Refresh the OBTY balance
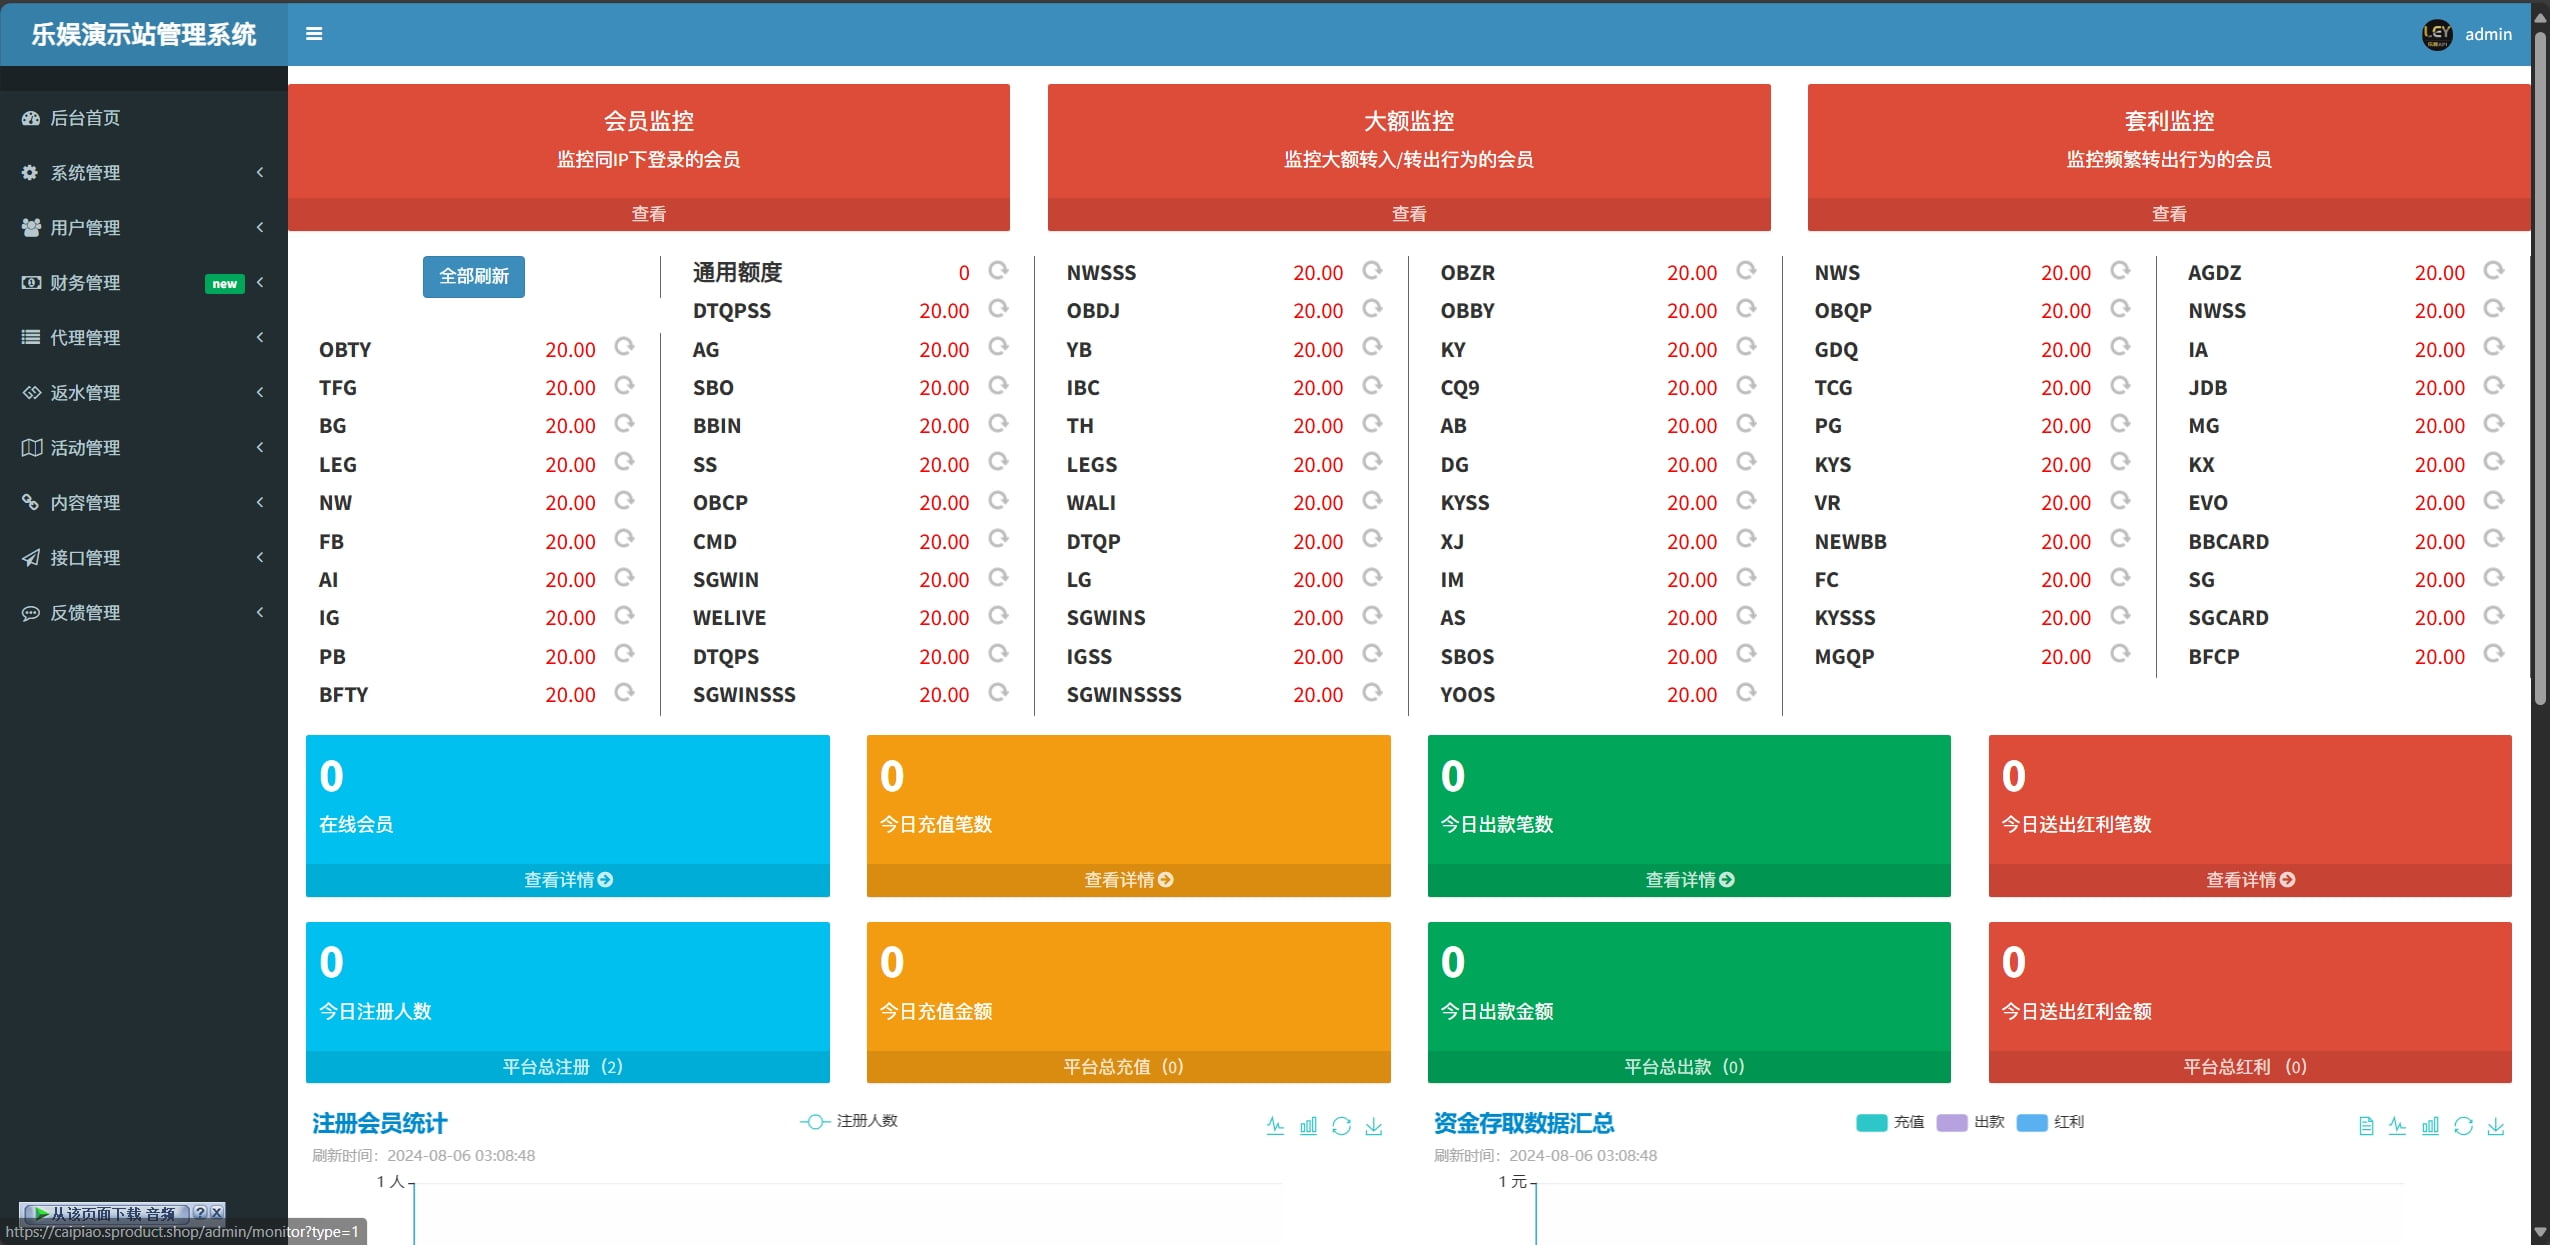 (x=624, y=347)
